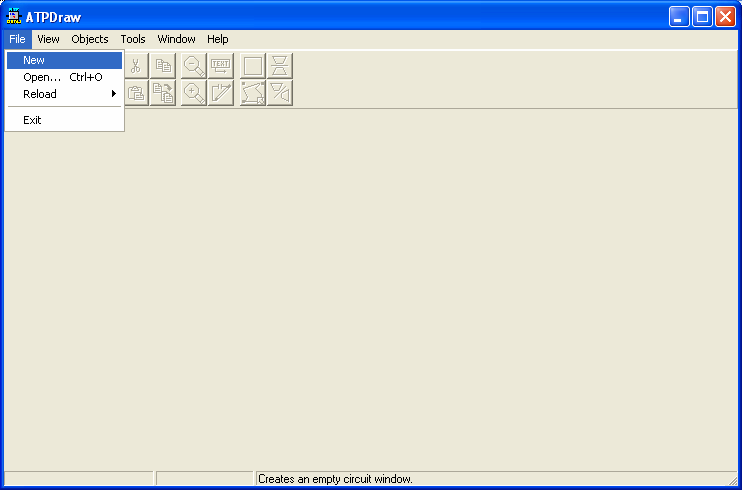
Task: Choose New from the File menu
Action: 64,61
